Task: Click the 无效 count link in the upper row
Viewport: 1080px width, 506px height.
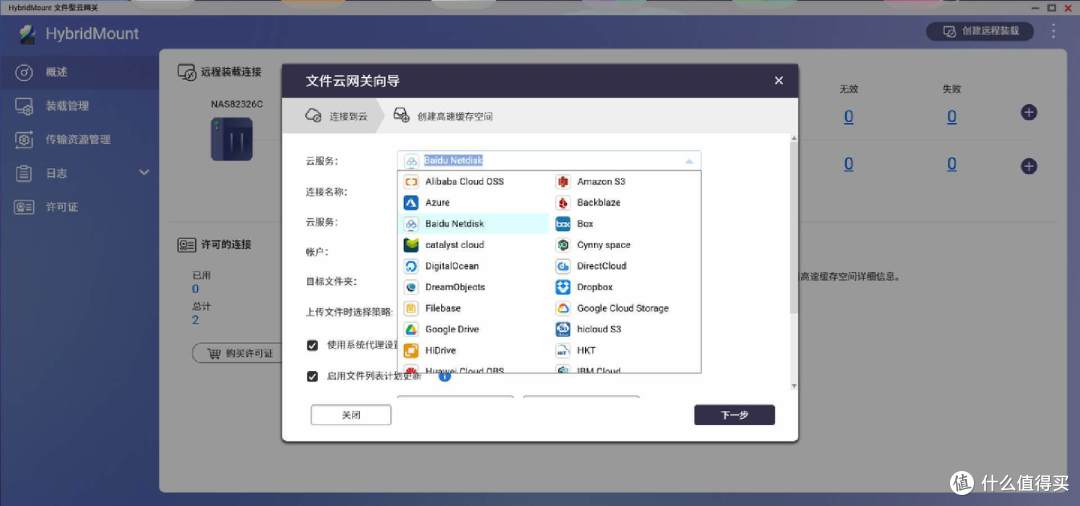Action: [849, 117]
